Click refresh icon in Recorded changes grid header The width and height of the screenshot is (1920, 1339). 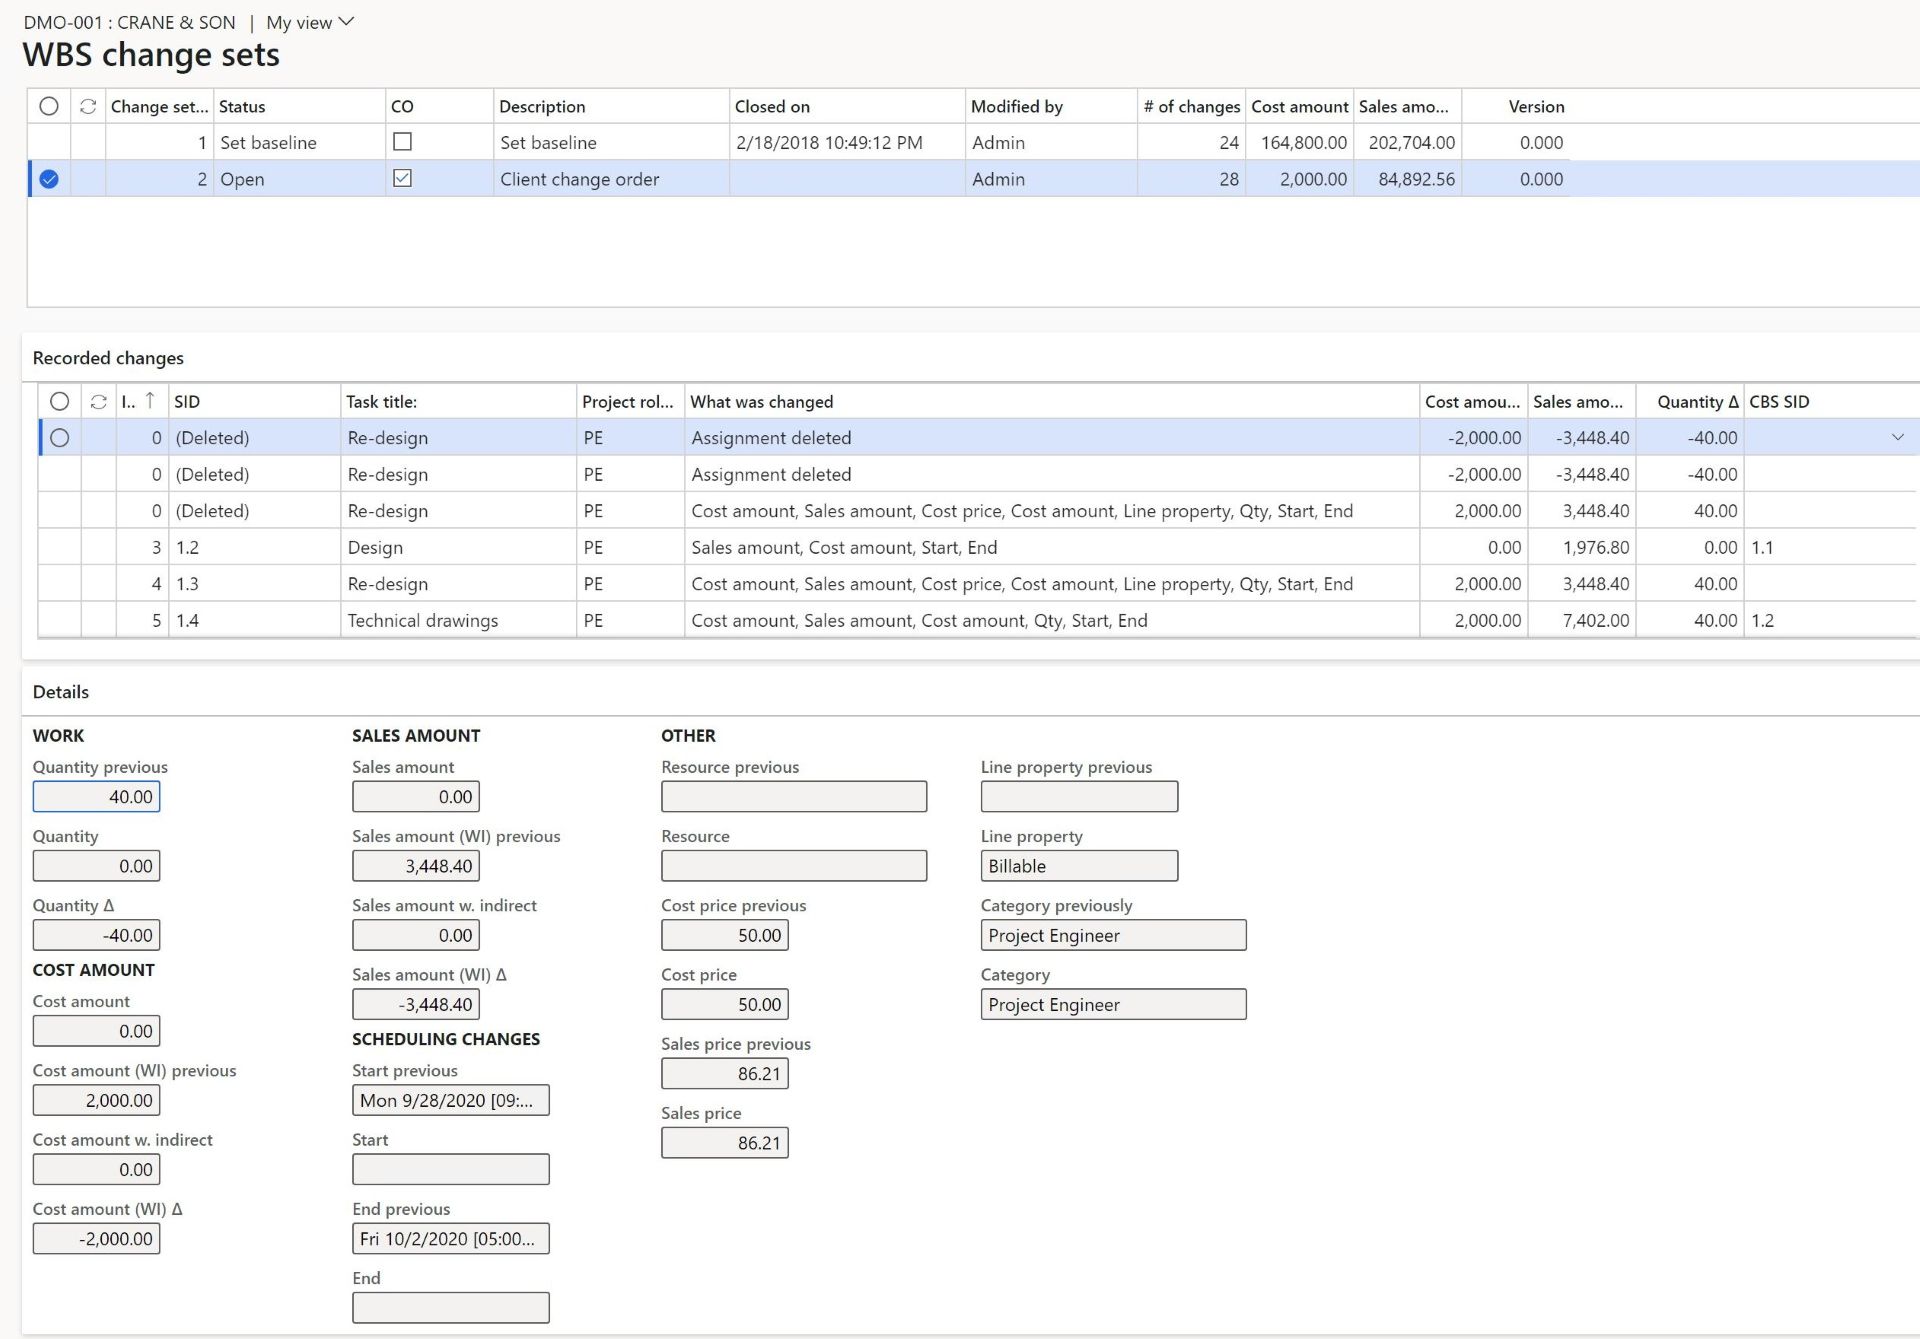point(98,401)
